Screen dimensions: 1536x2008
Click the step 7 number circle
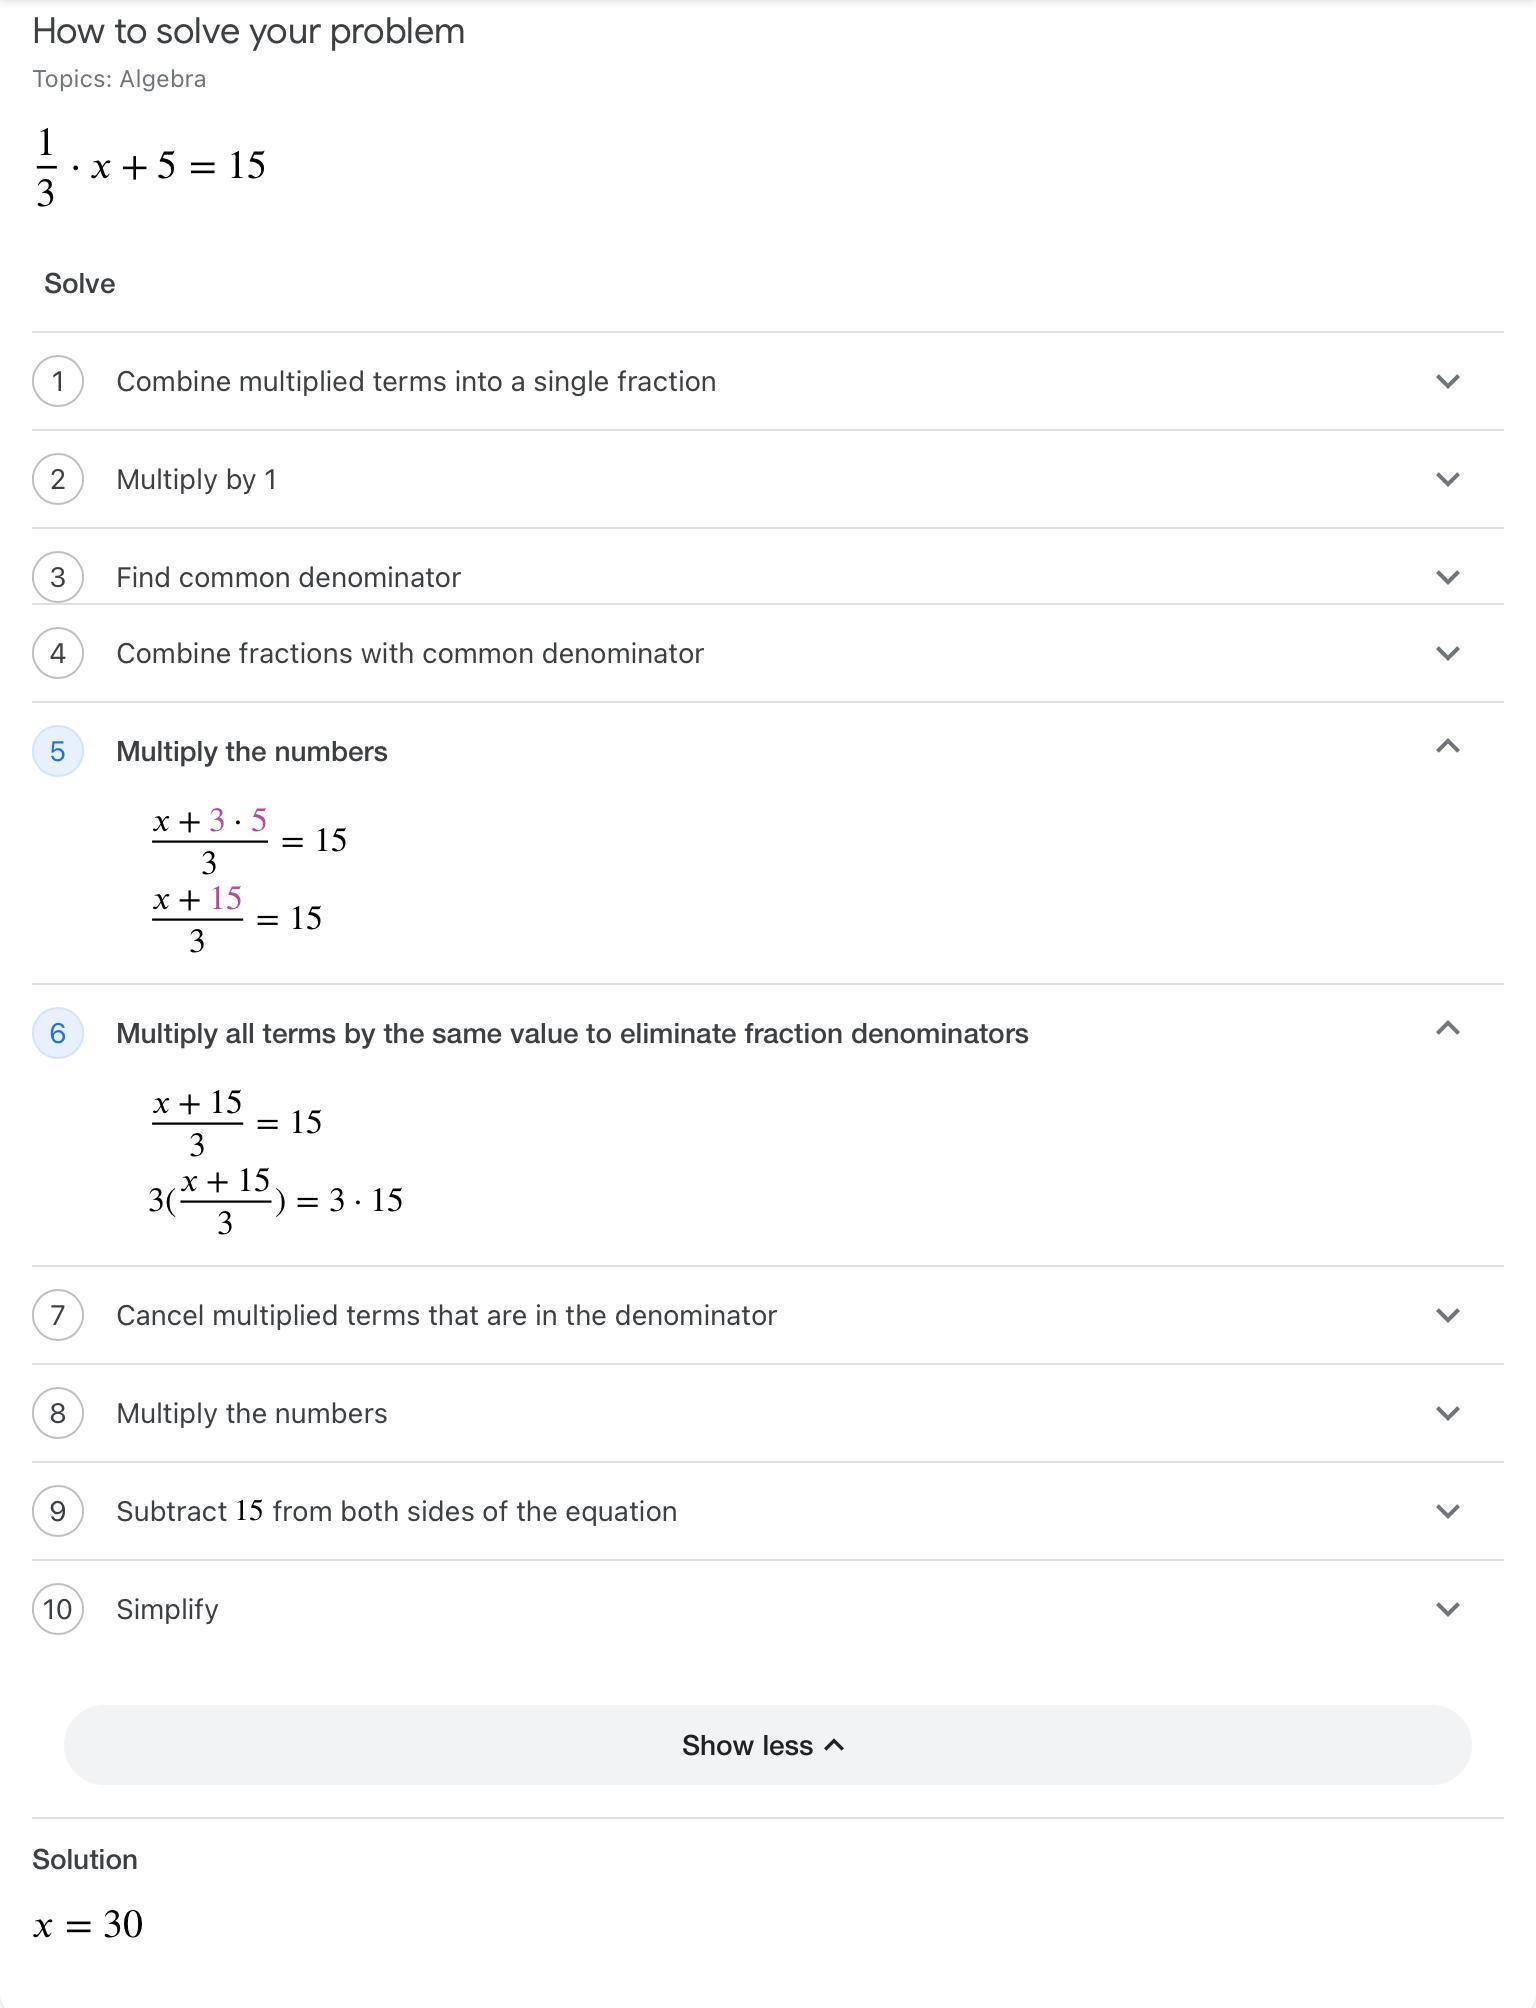[58, 1315]
